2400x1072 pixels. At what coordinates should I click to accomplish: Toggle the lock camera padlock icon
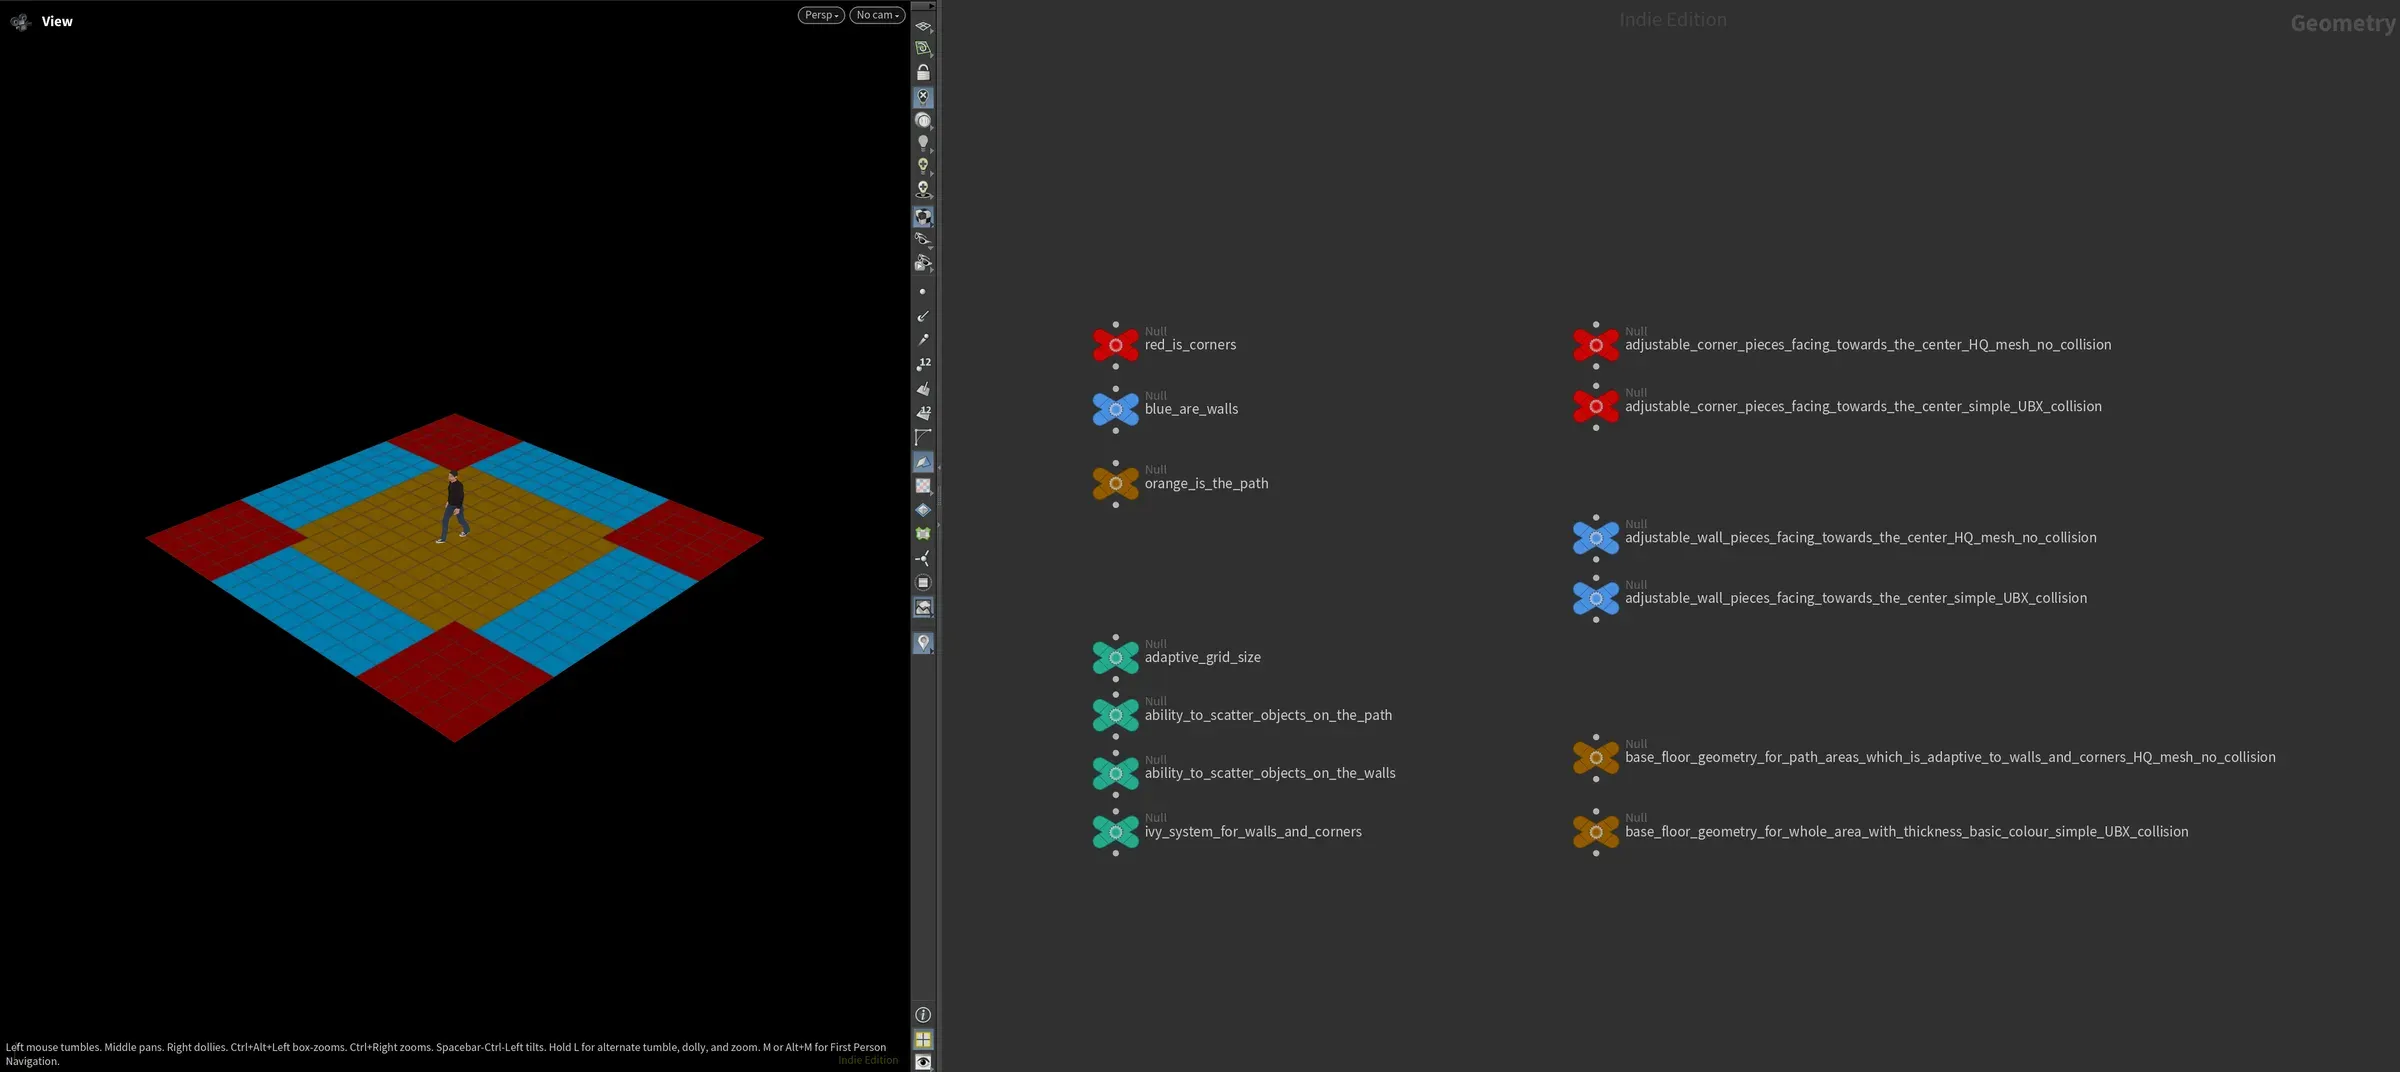click(923, 72)
